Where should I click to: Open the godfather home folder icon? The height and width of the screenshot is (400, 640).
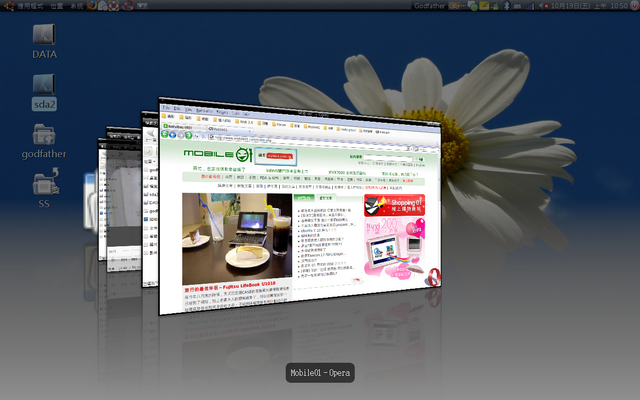pos(44,141)
